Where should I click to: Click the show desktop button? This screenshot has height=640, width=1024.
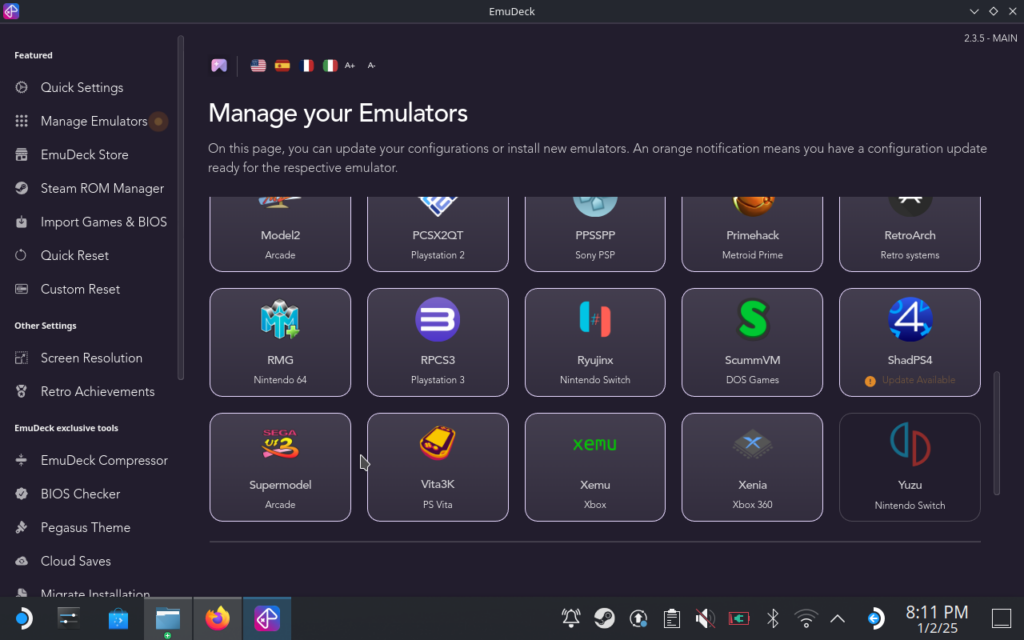click(1001, 618)
